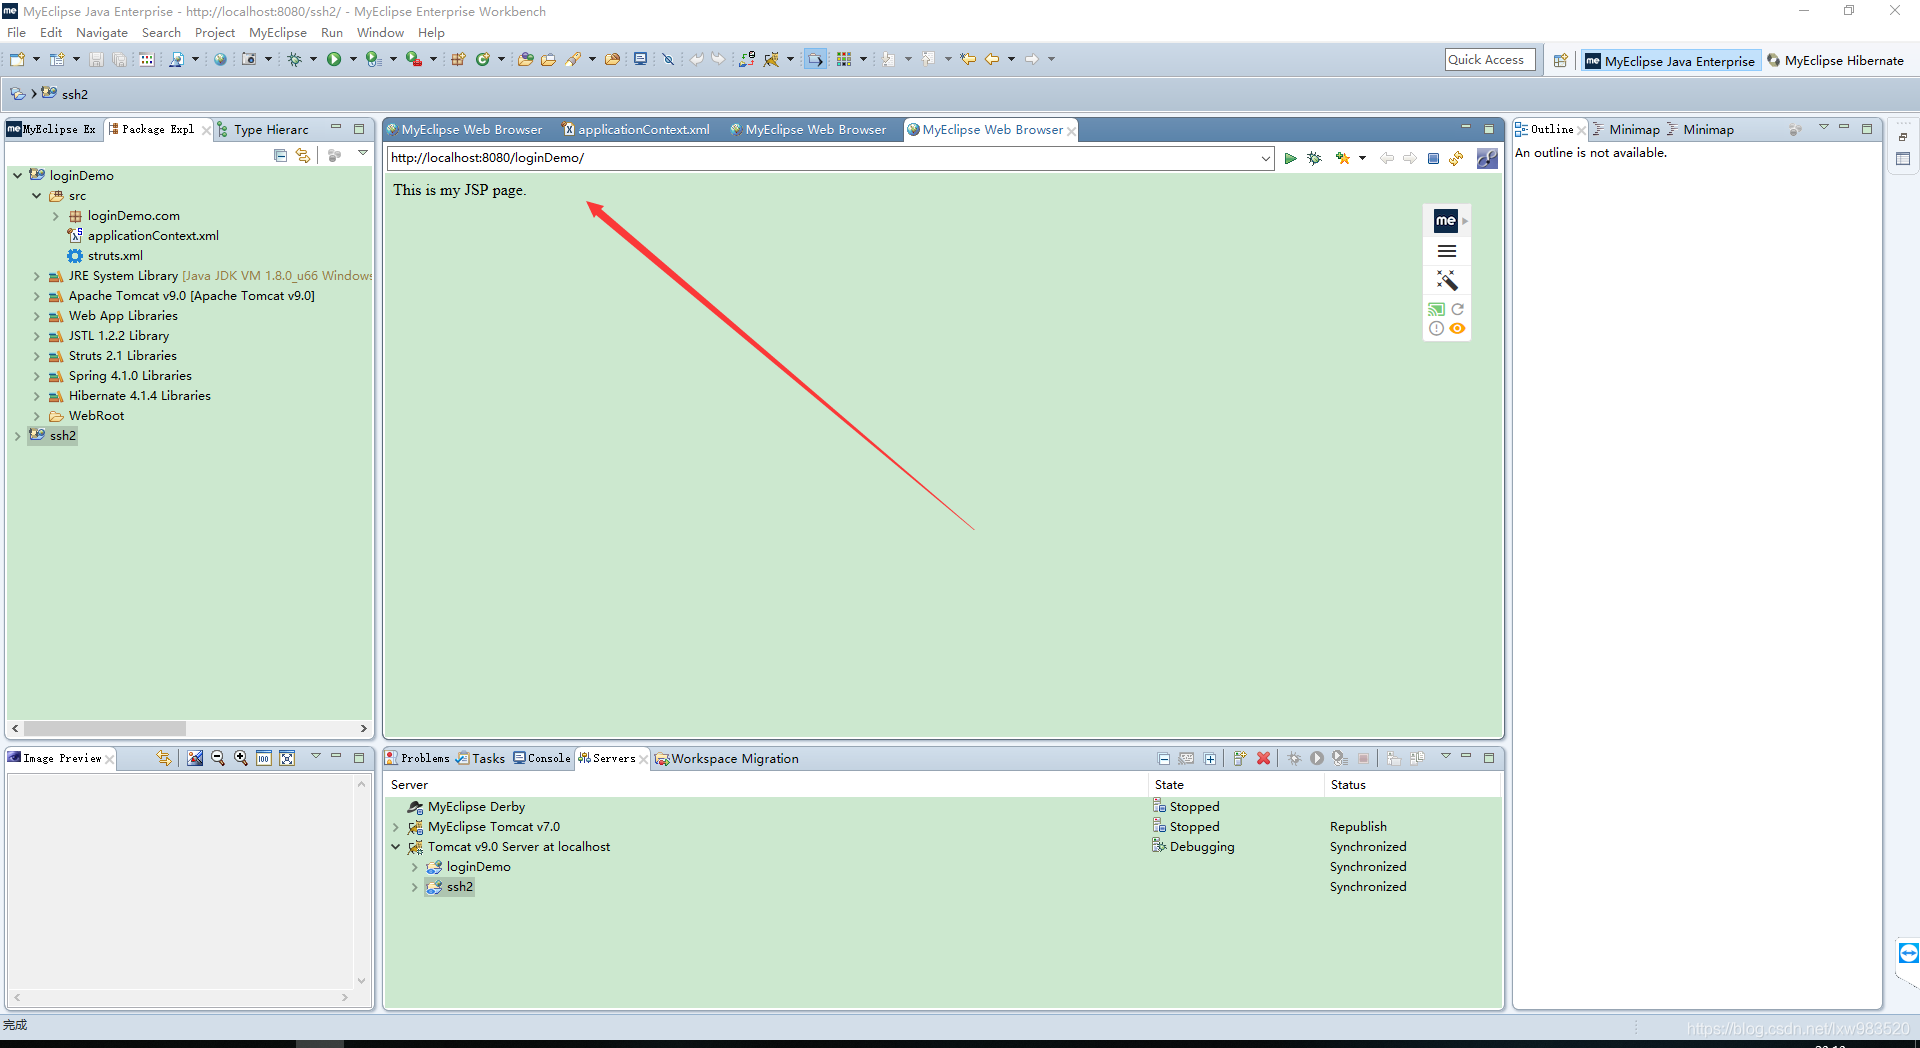
Task: Click the CodeLive 'me' logo button
Action: (x=1446, y=220)
